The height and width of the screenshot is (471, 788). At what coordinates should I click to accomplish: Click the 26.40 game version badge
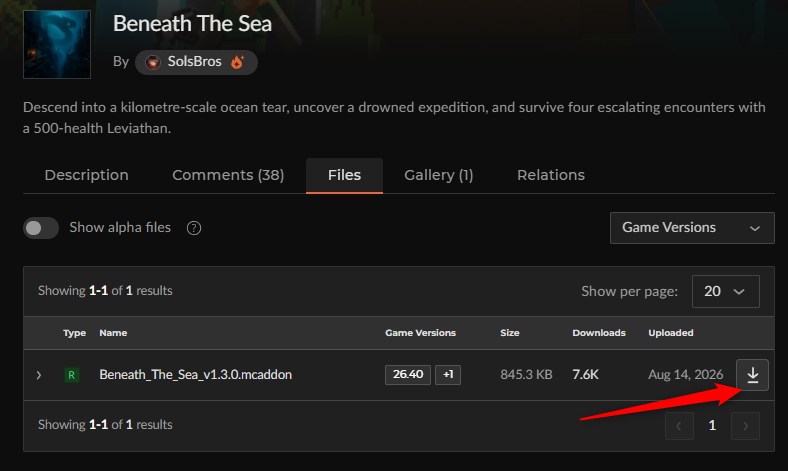tap(408, 374)
